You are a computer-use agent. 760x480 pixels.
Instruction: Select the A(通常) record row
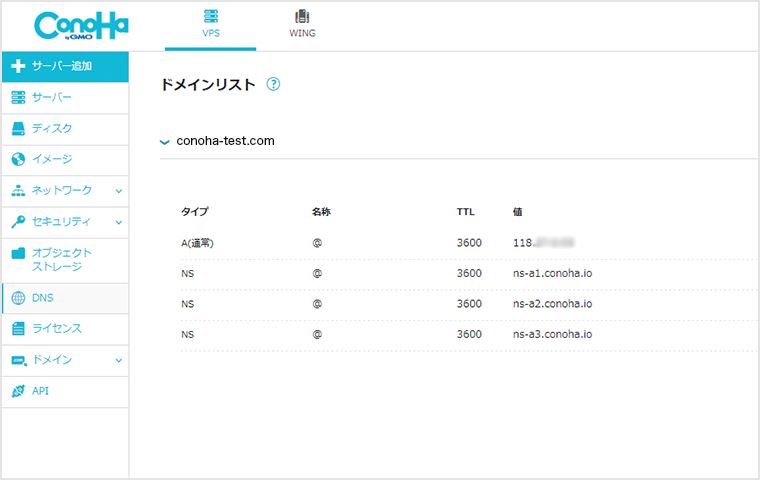pyautogui.click(x=201, y=242)
